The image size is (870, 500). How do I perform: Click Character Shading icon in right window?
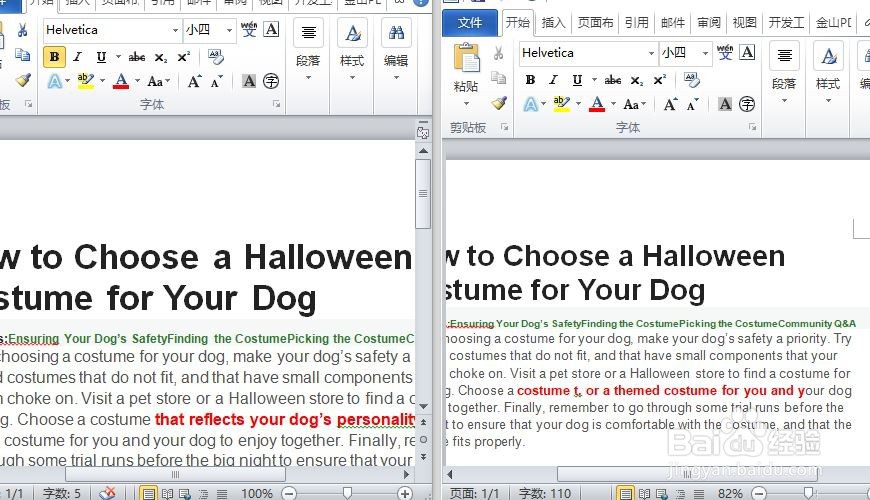click(725, 104)
